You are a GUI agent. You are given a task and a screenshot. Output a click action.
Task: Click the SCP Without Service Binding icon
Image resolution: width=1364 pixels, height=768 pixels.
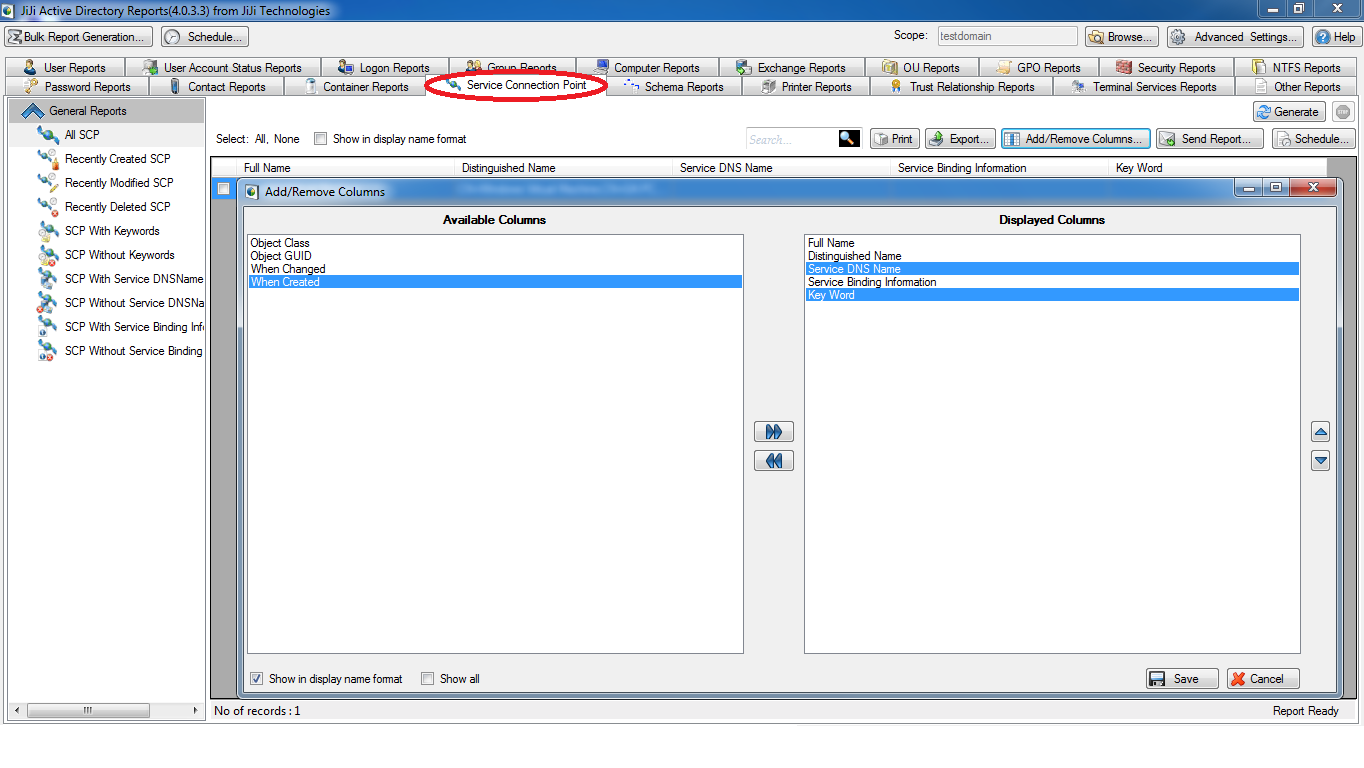click(48, 351)
